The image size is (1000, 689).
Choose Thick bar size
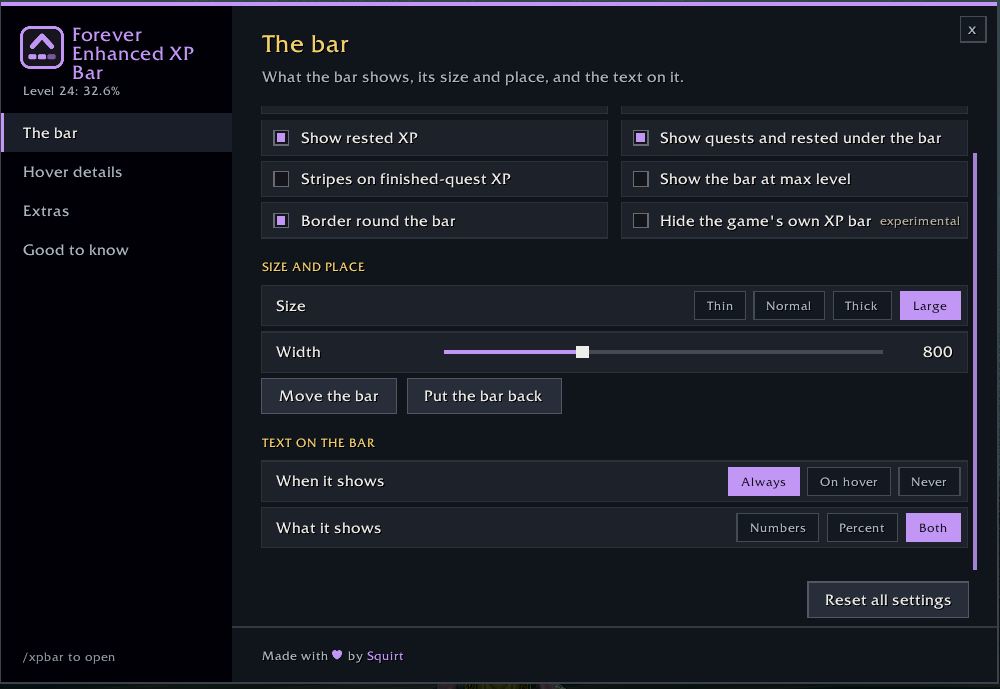click(x=862, y=306)
